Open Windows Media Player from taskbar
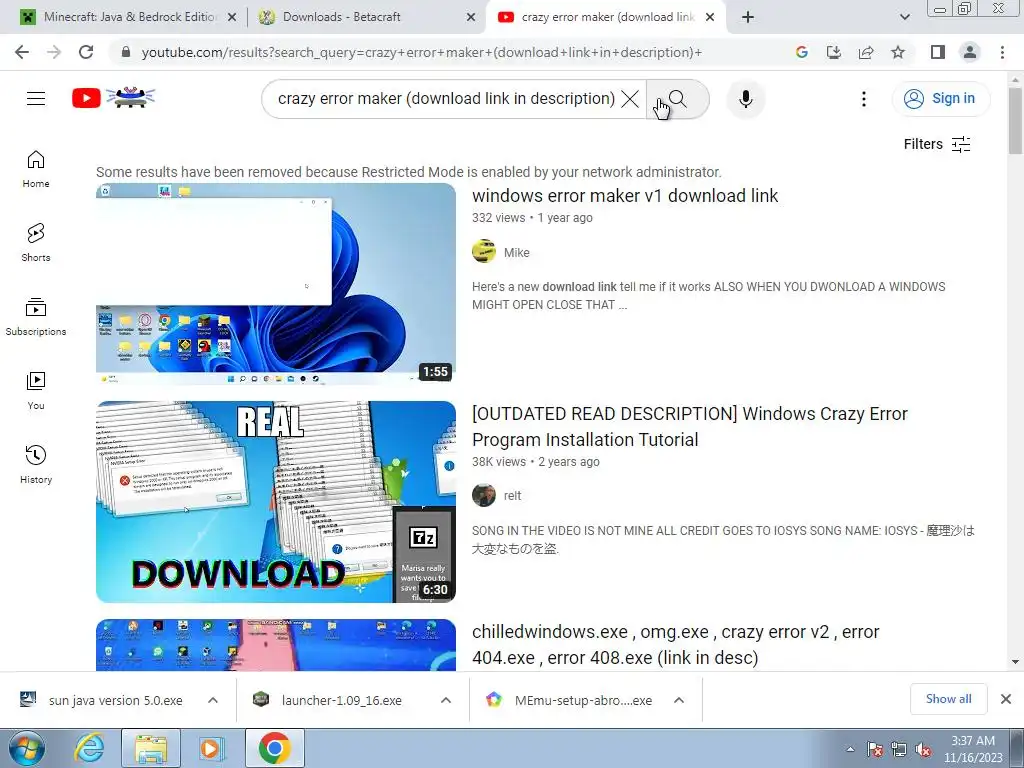 210,748
